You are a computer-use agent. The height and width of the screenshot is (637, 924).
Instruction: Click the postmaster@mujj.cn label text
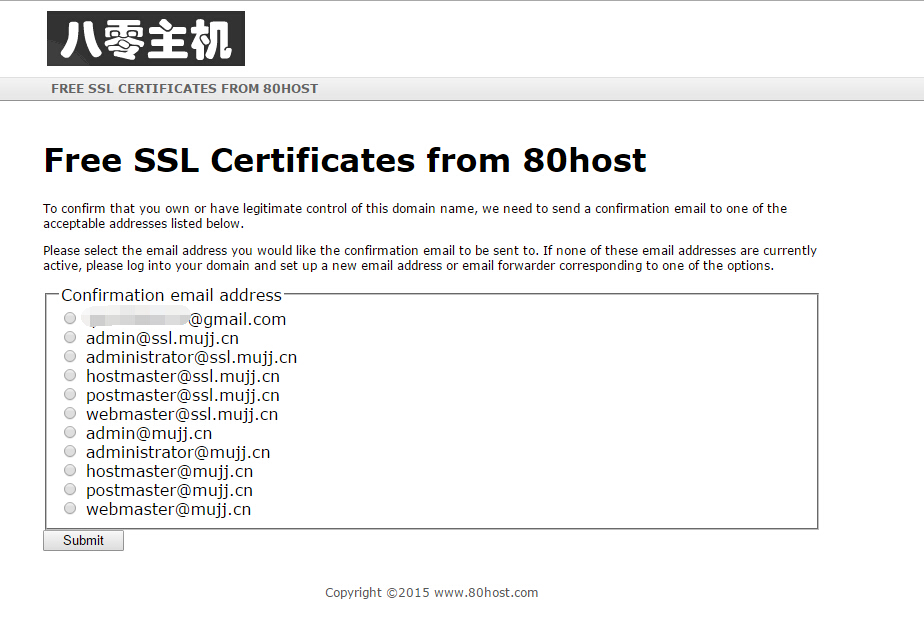[x=169, y=491]
